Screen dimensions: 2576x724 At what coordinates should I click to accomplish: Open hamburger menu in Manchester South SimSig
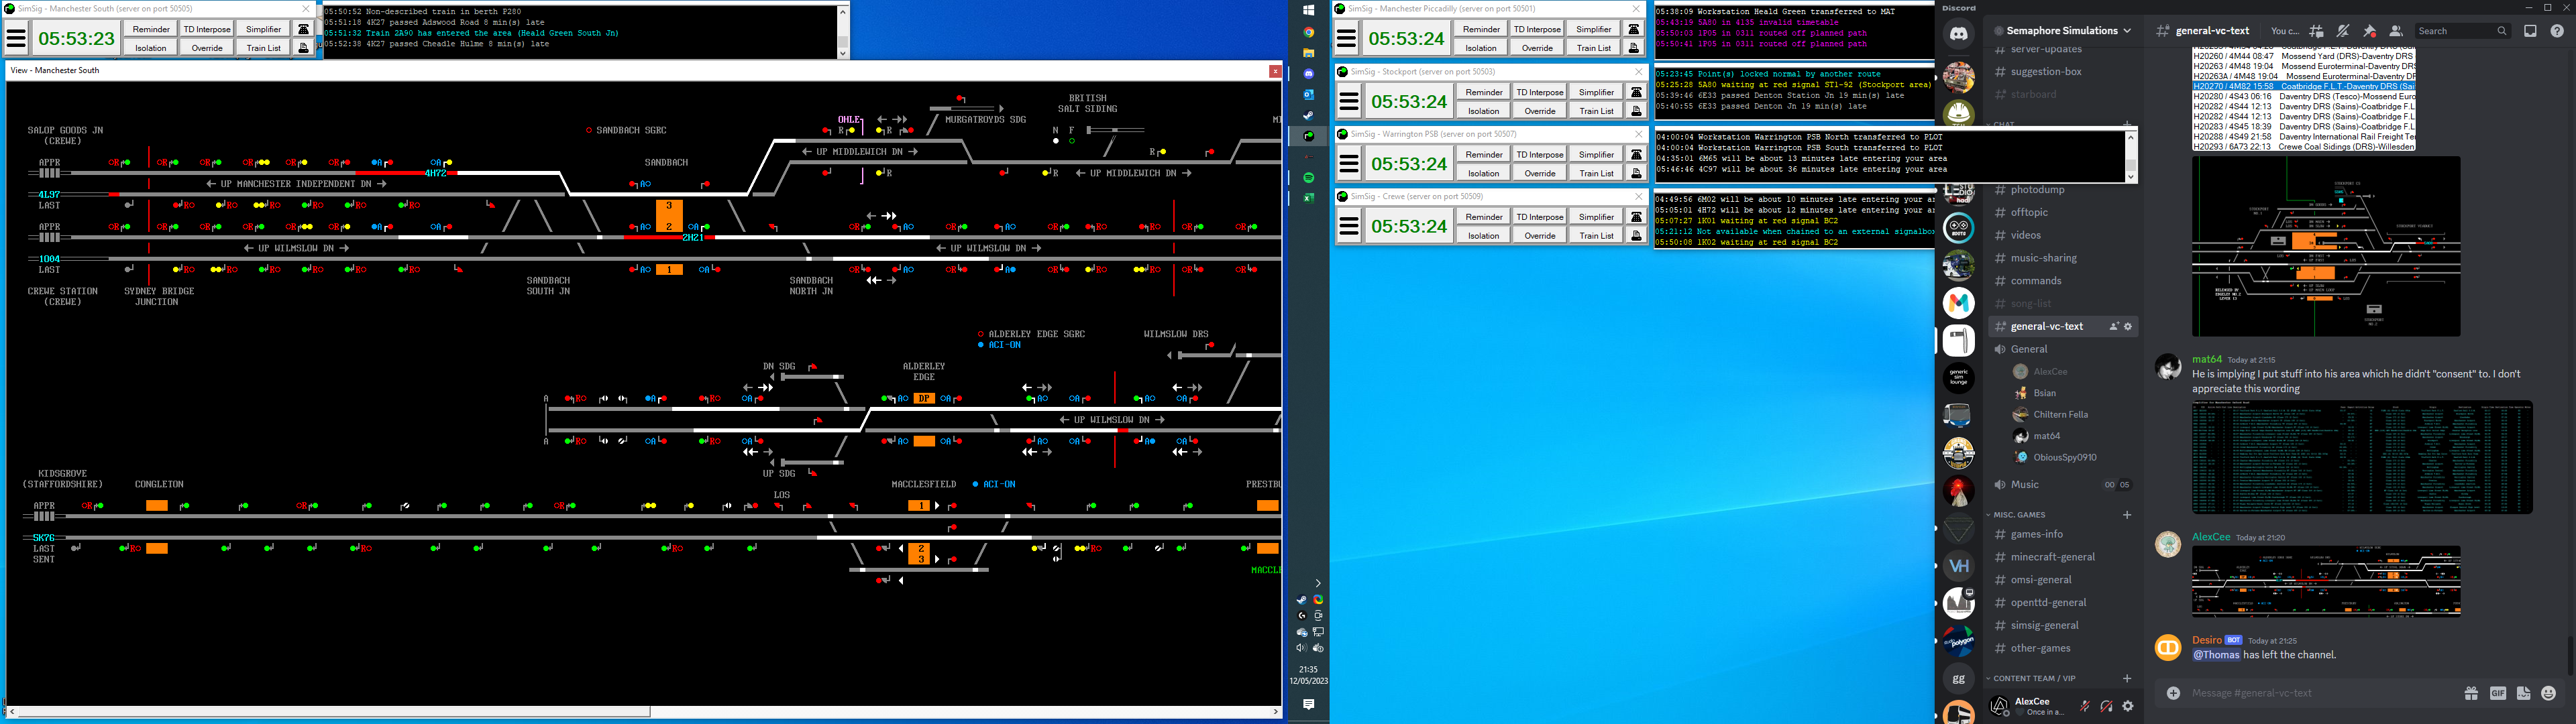[16, 39]
